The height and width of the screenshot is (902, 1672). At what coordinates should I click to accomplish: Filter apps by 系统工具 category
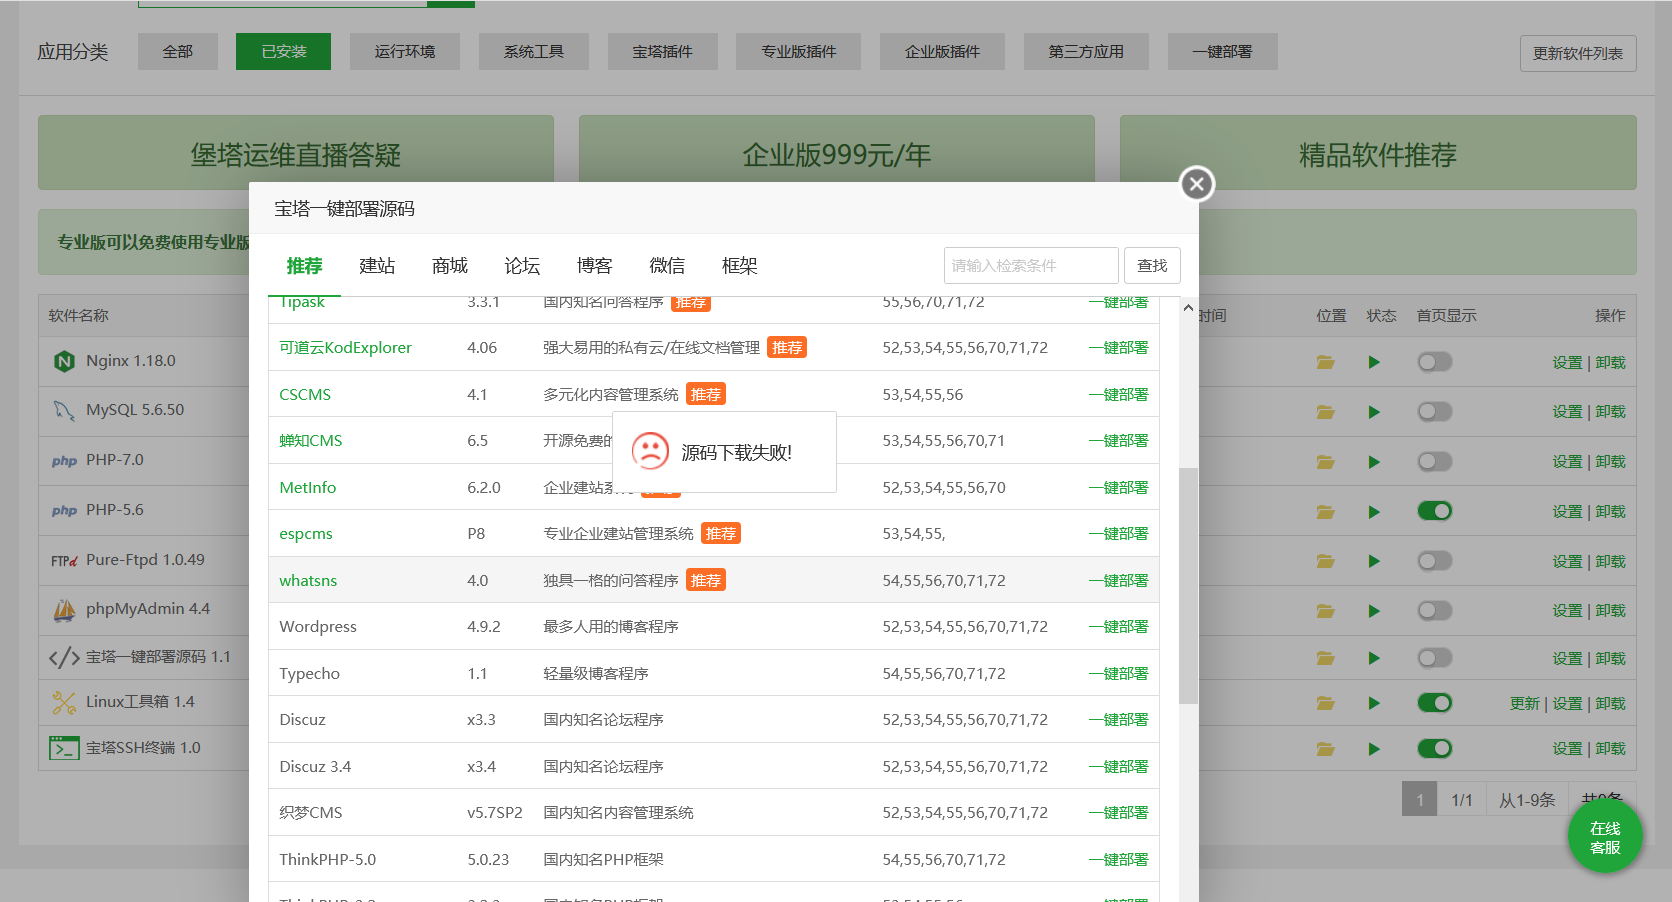click(x=534, y=52)
